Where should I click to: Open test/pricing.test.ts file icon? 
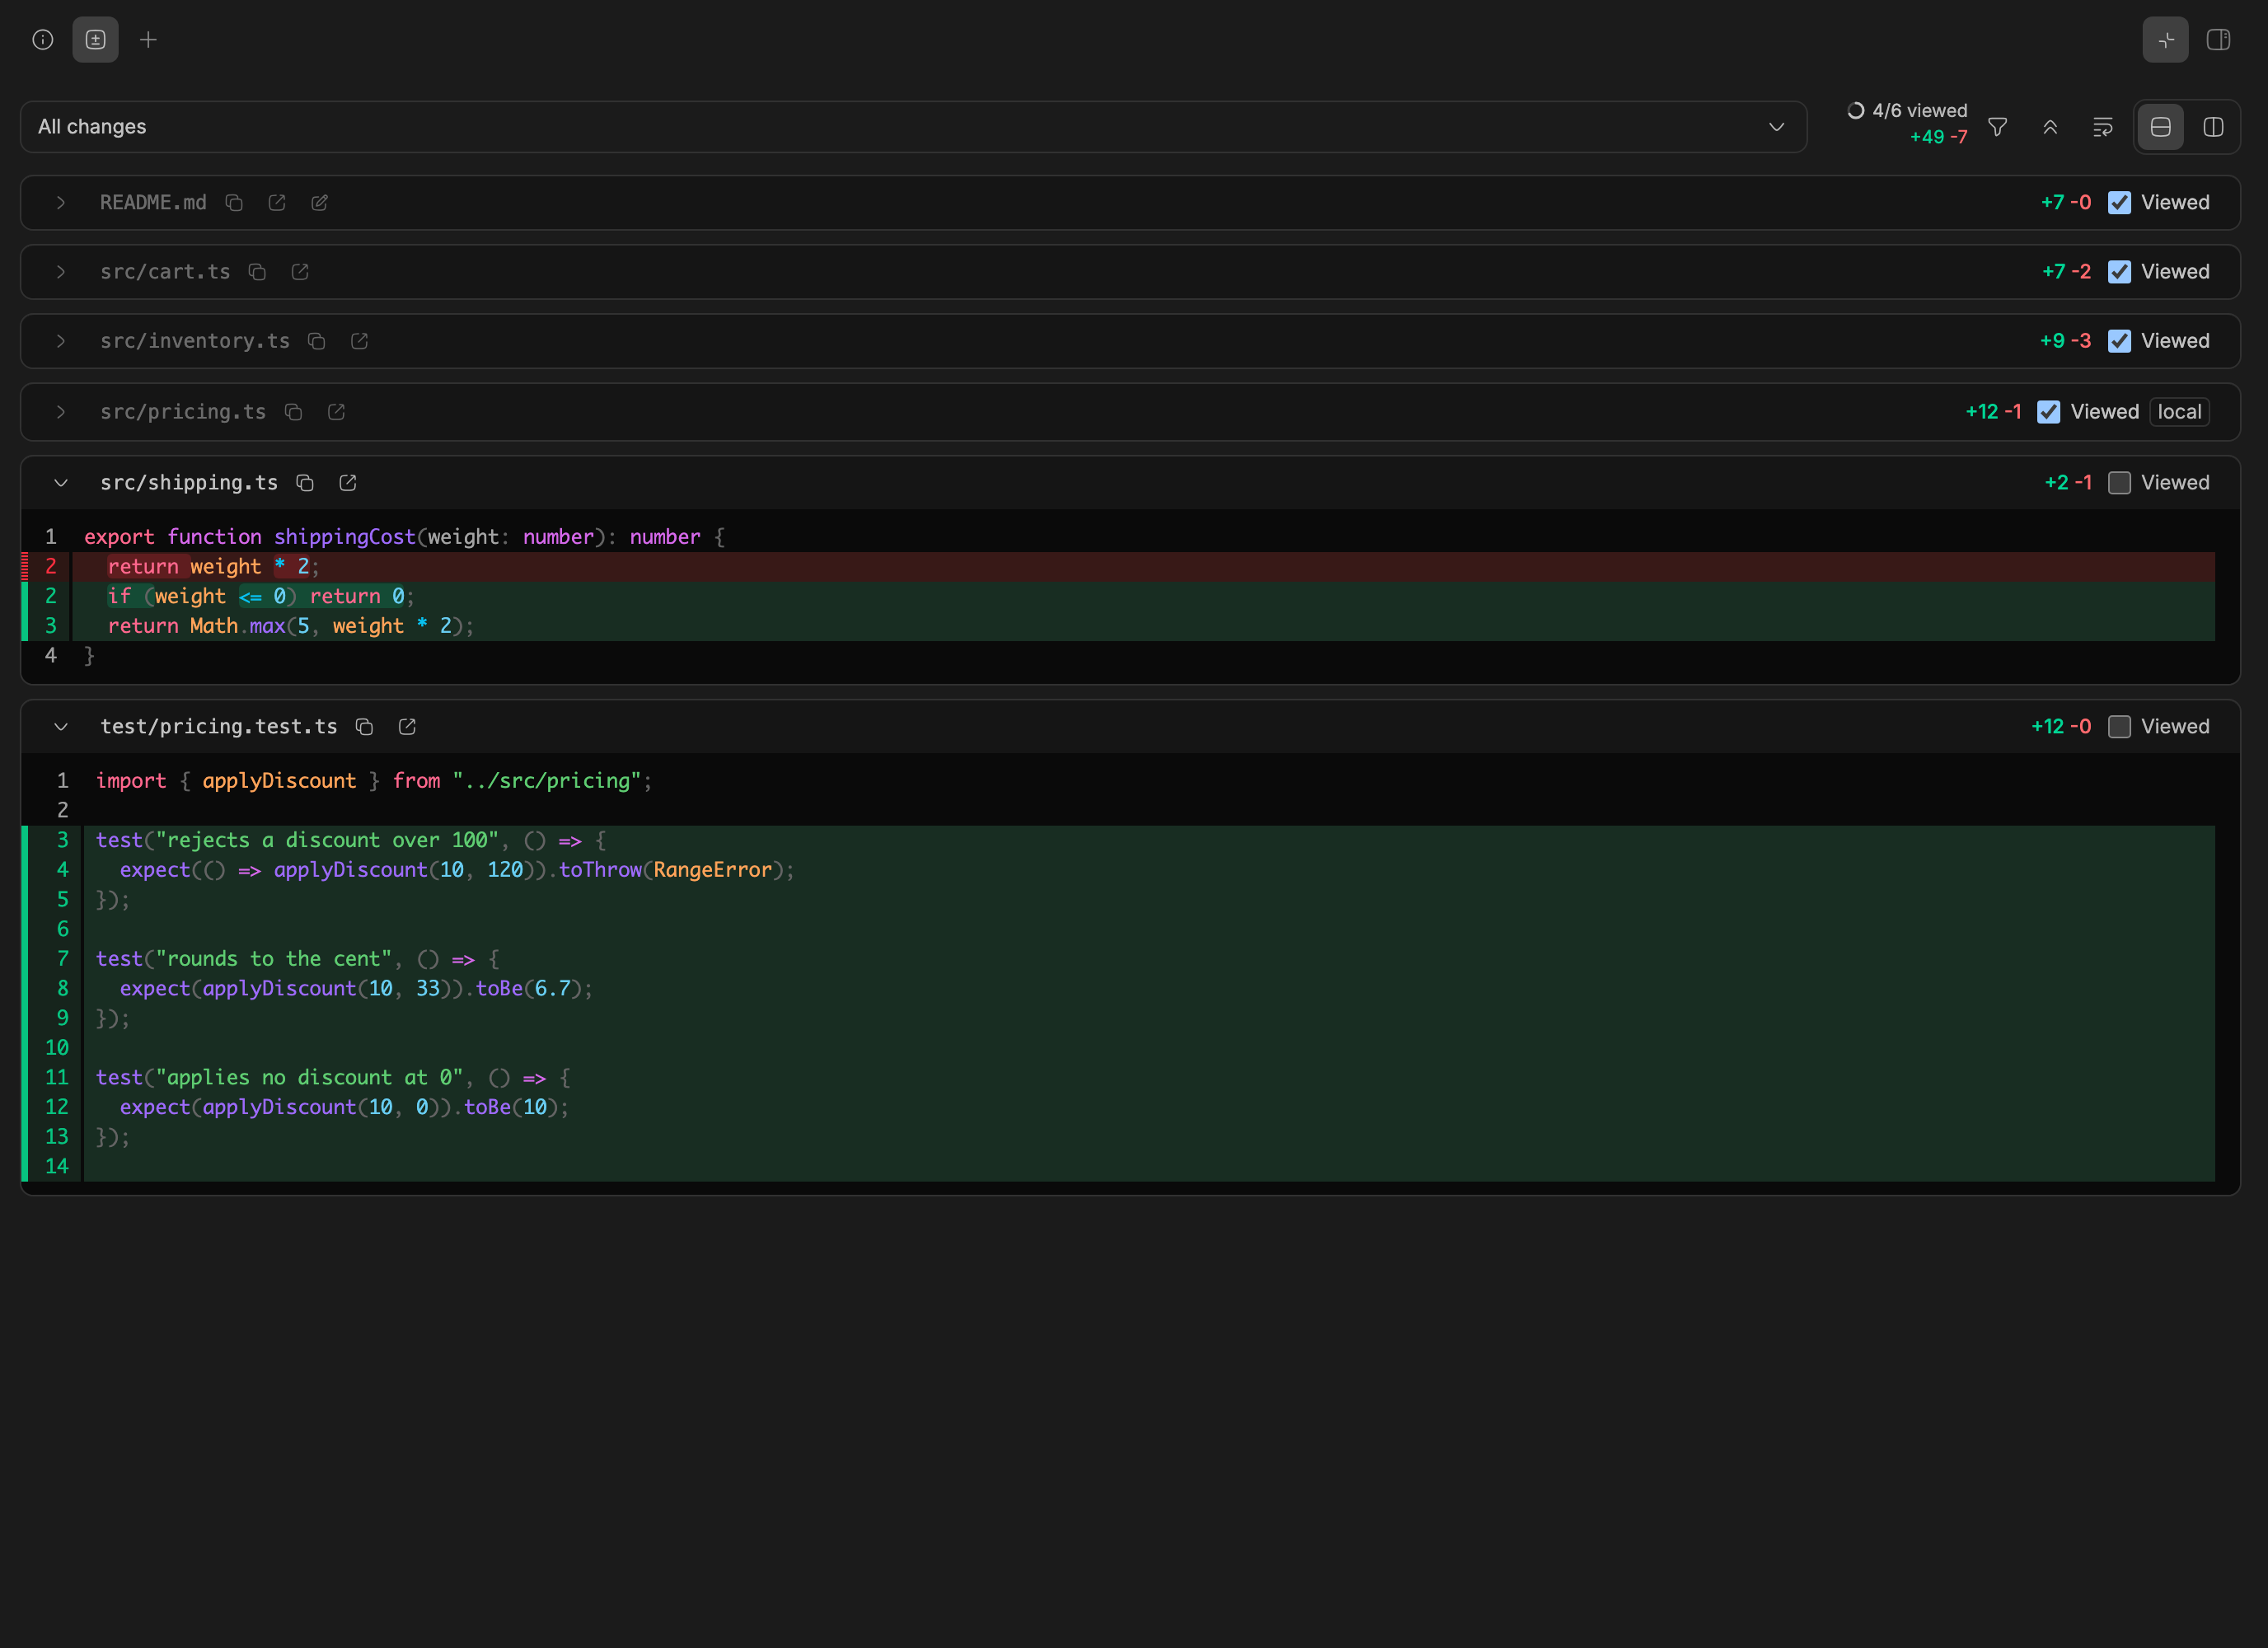tap(407, 727)
